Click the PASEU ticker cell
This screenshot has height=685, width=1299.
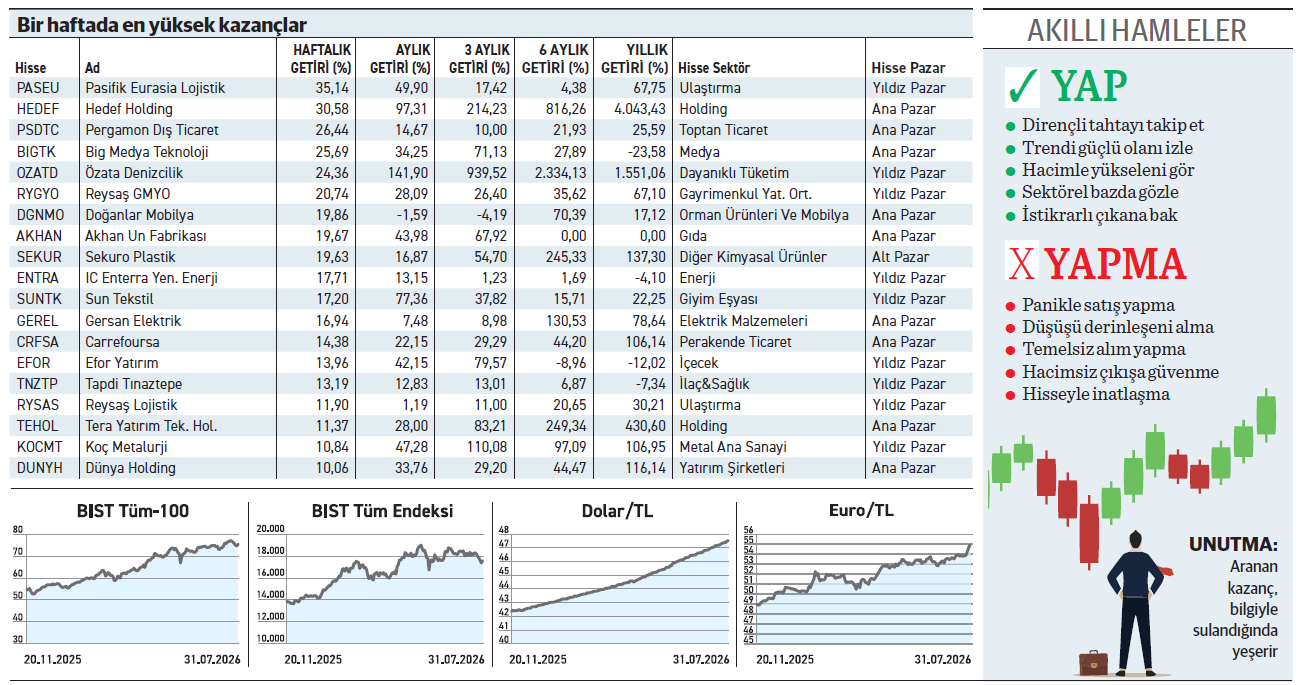tap(37, 88)
